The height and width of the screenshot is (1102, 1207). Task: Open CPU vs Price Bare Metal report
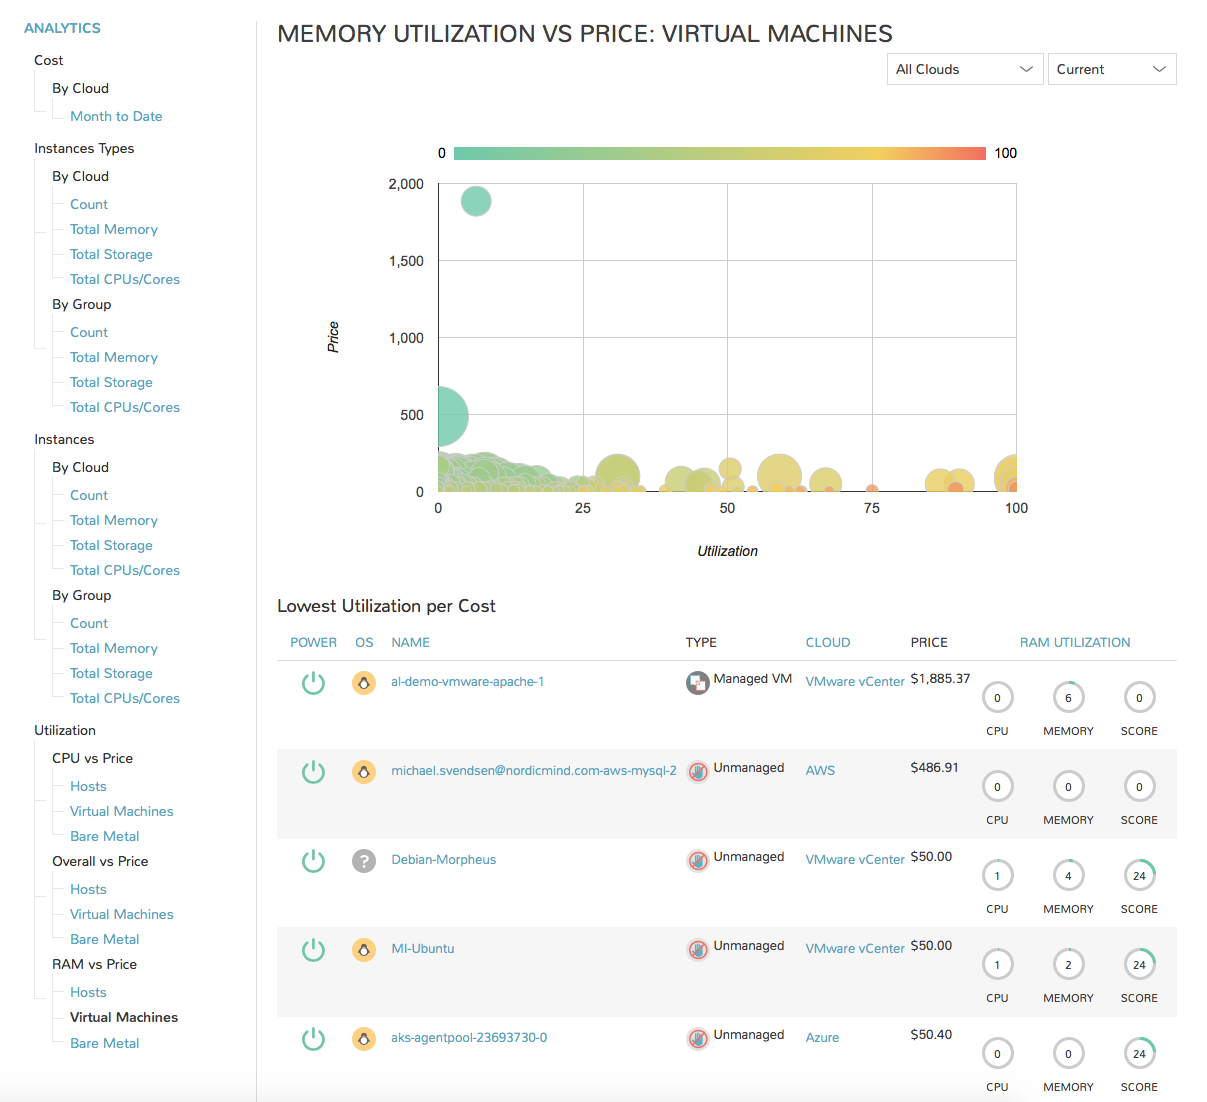[105, 836]
